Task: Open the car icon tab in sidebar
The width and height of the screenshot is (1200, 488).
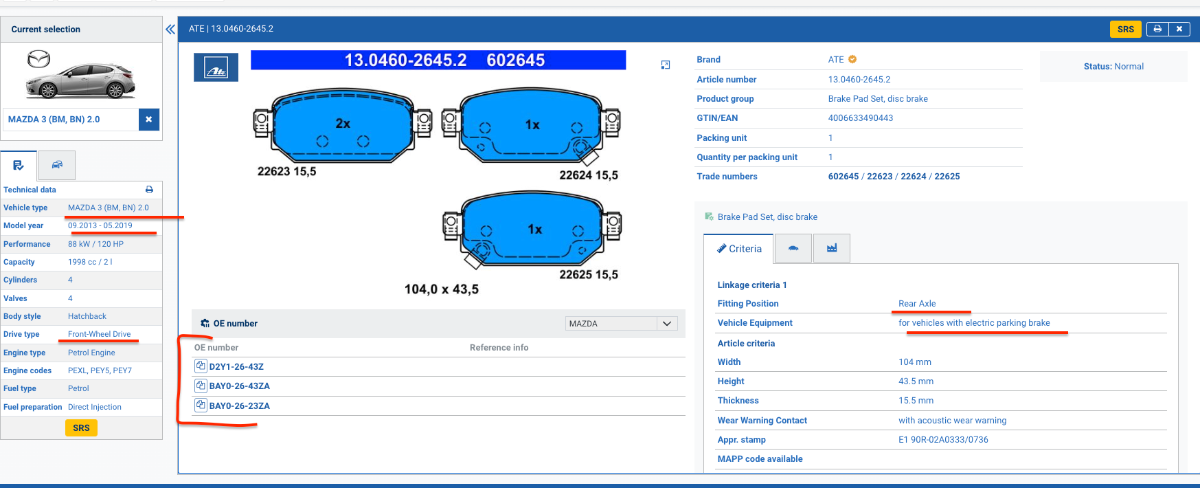Action: tap(56, 164)
